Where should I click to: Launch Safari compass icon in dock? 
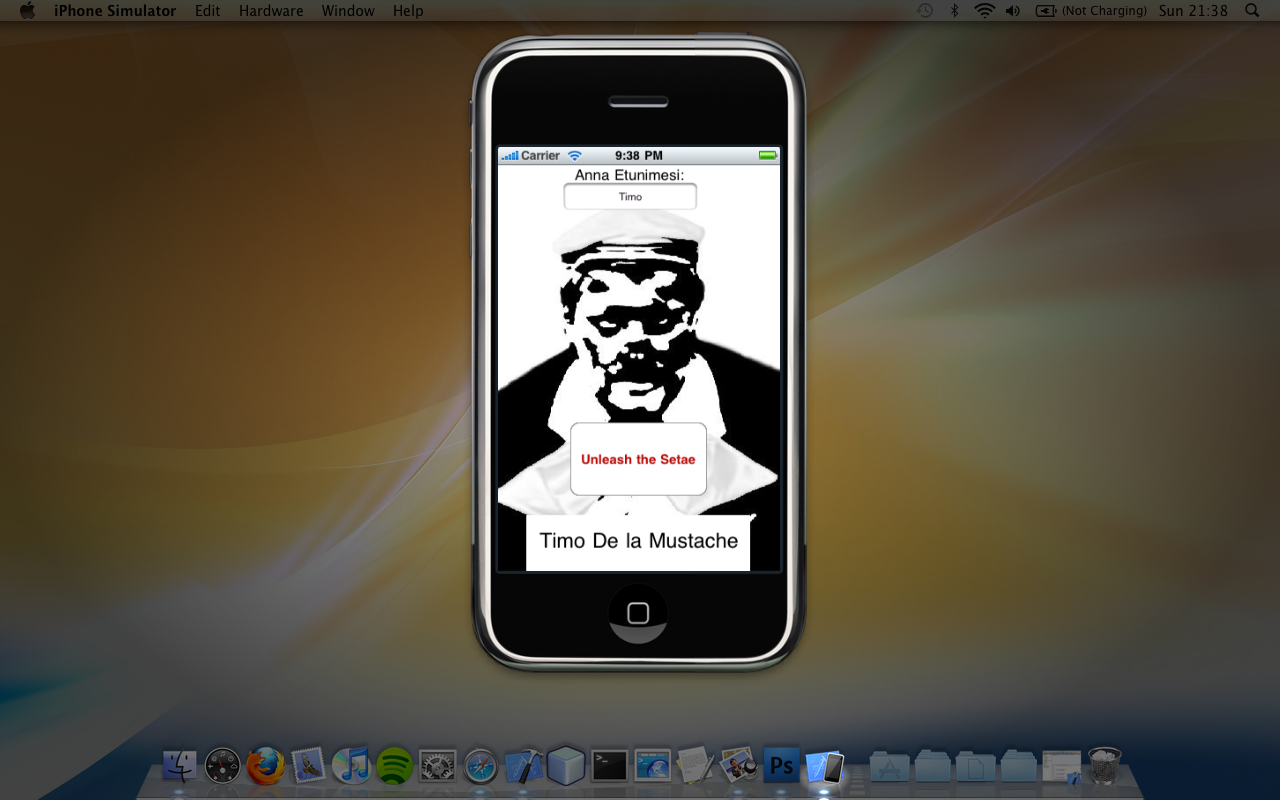pyautogui.click(x=481, y=766)
